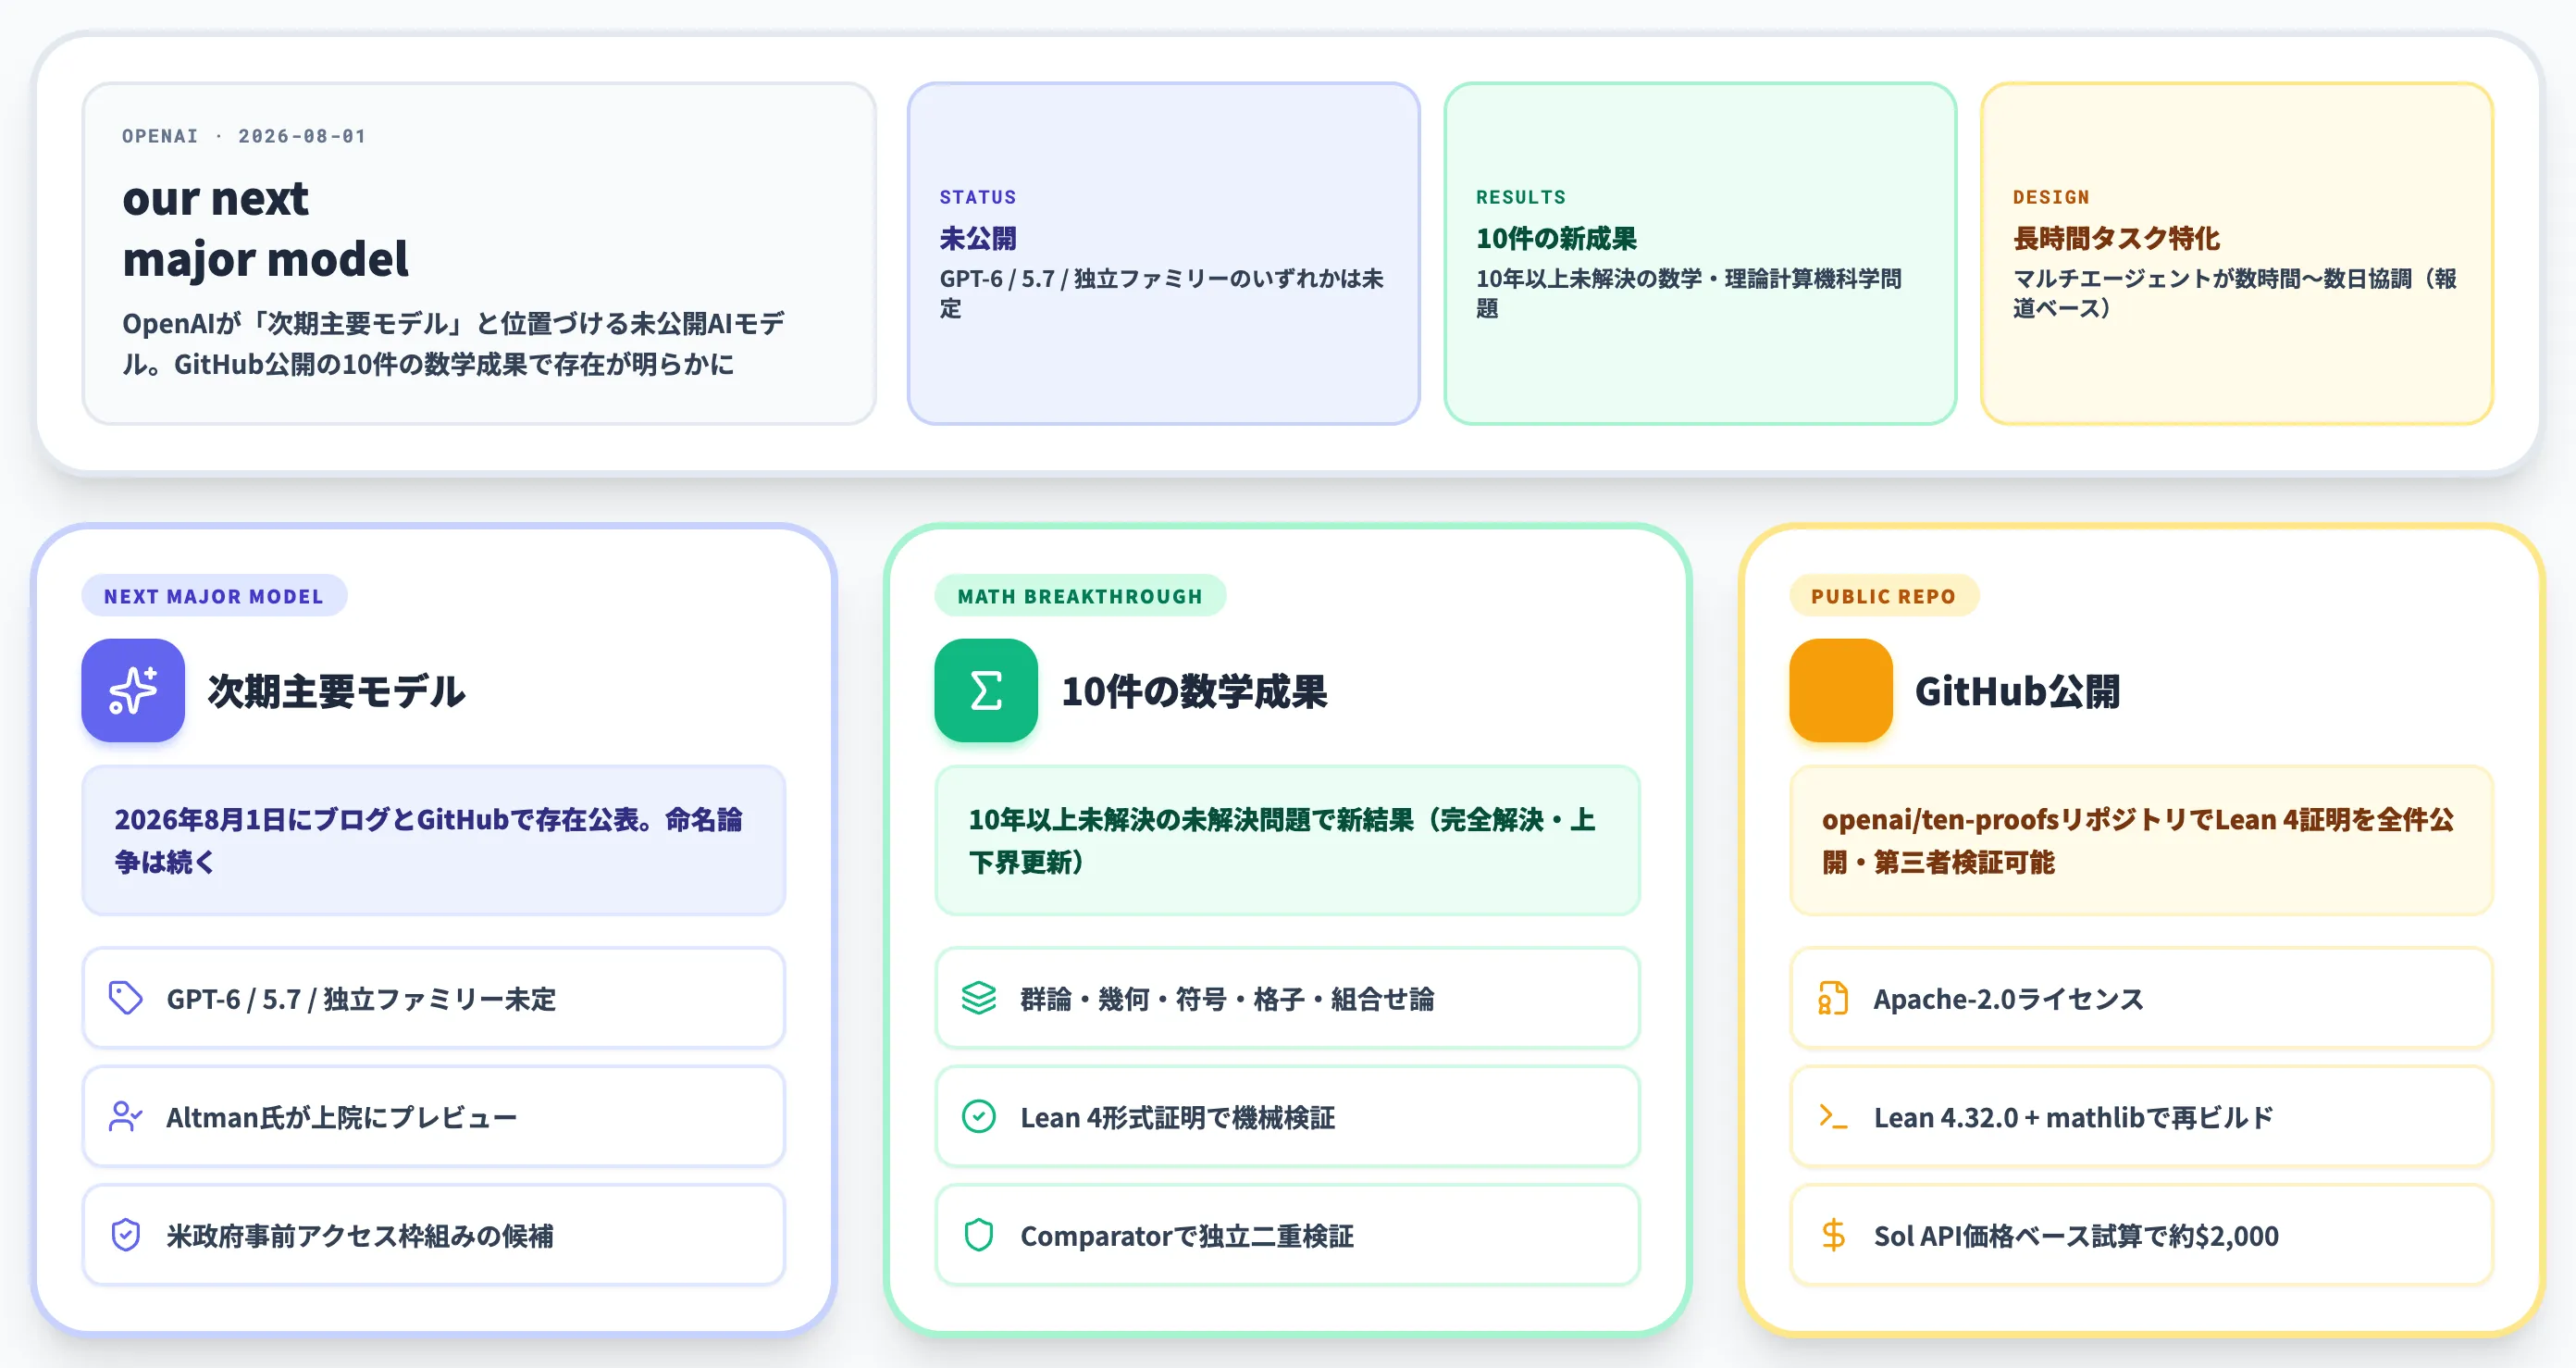
Task: Open the RESULTS 10件の新成果 card
Action: [1700, 253]
